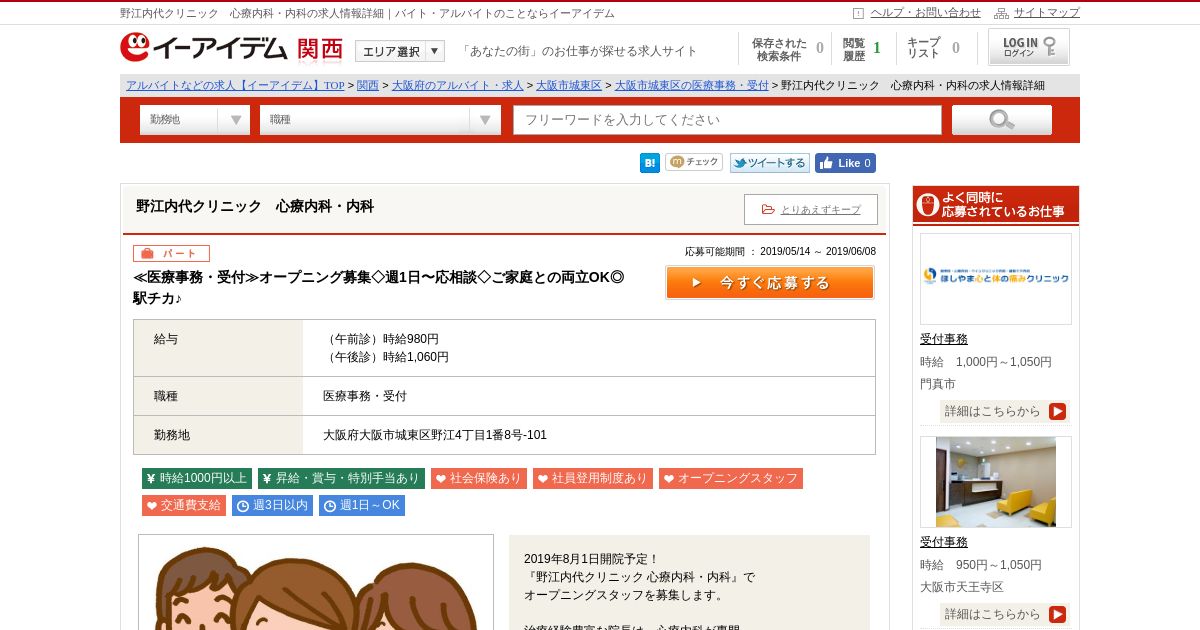Screen dimensions: 1200x630
Task: Expand the 勤務地 dropdown
Action: 195,120
